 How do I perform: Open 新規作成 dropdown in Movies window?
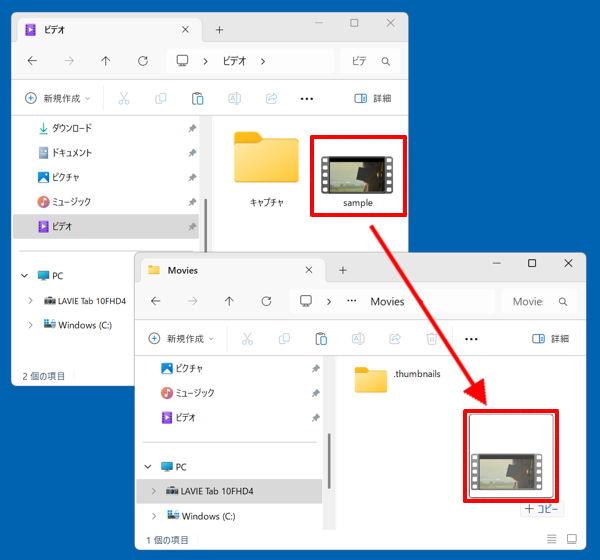pos(181,338)
